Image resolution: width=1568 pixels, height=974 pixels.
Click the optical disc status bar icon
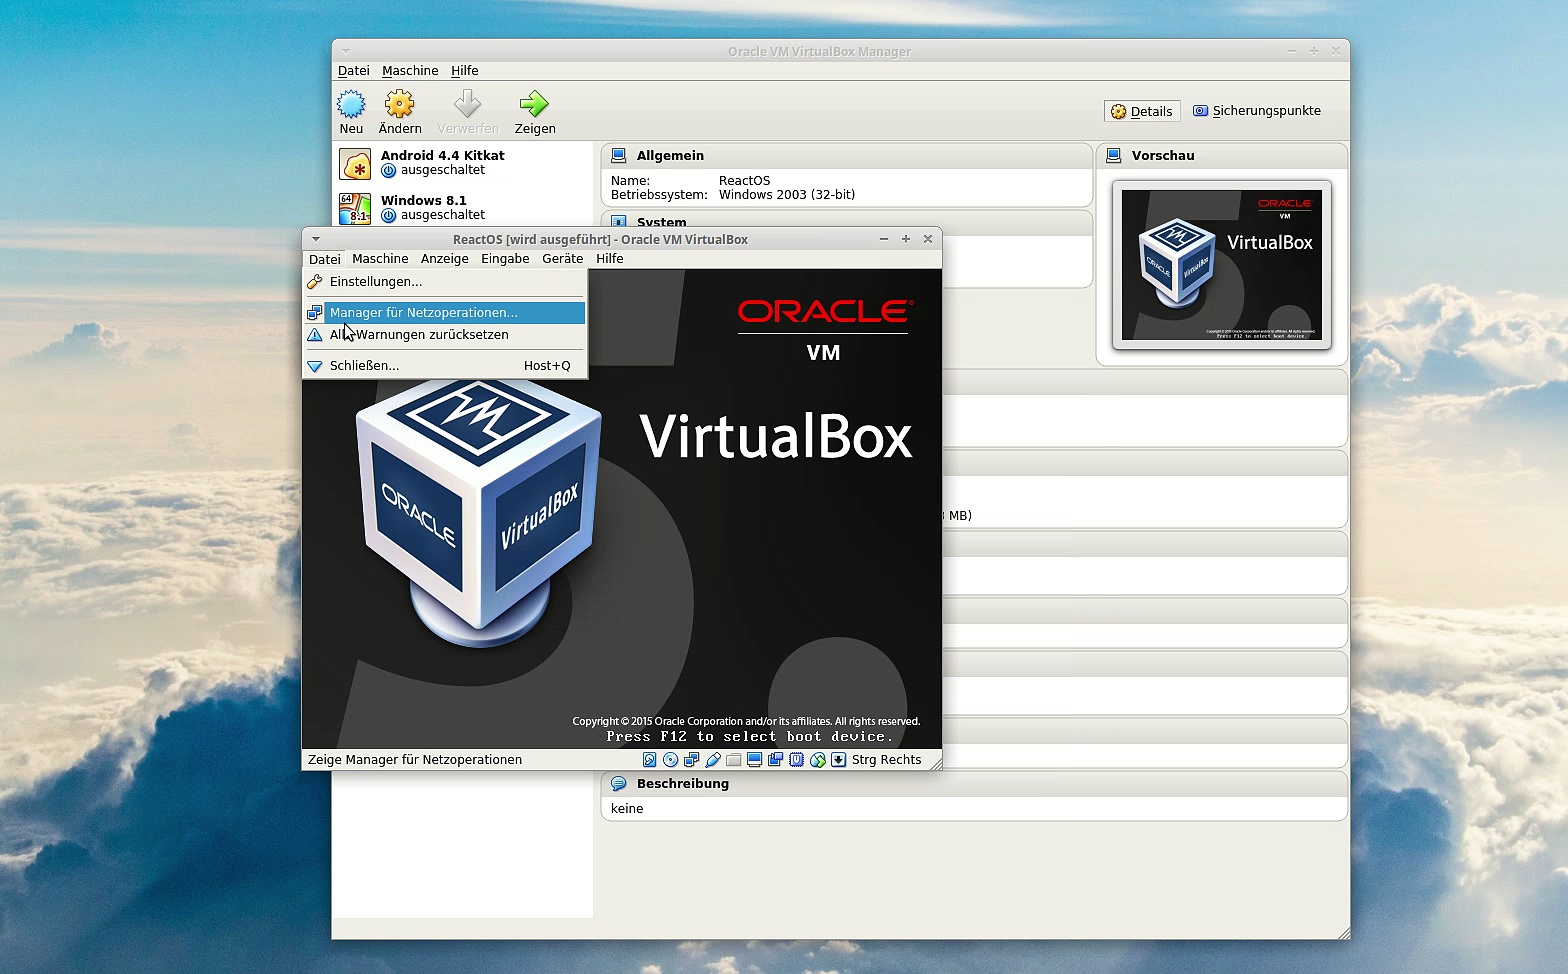[671, 760]
